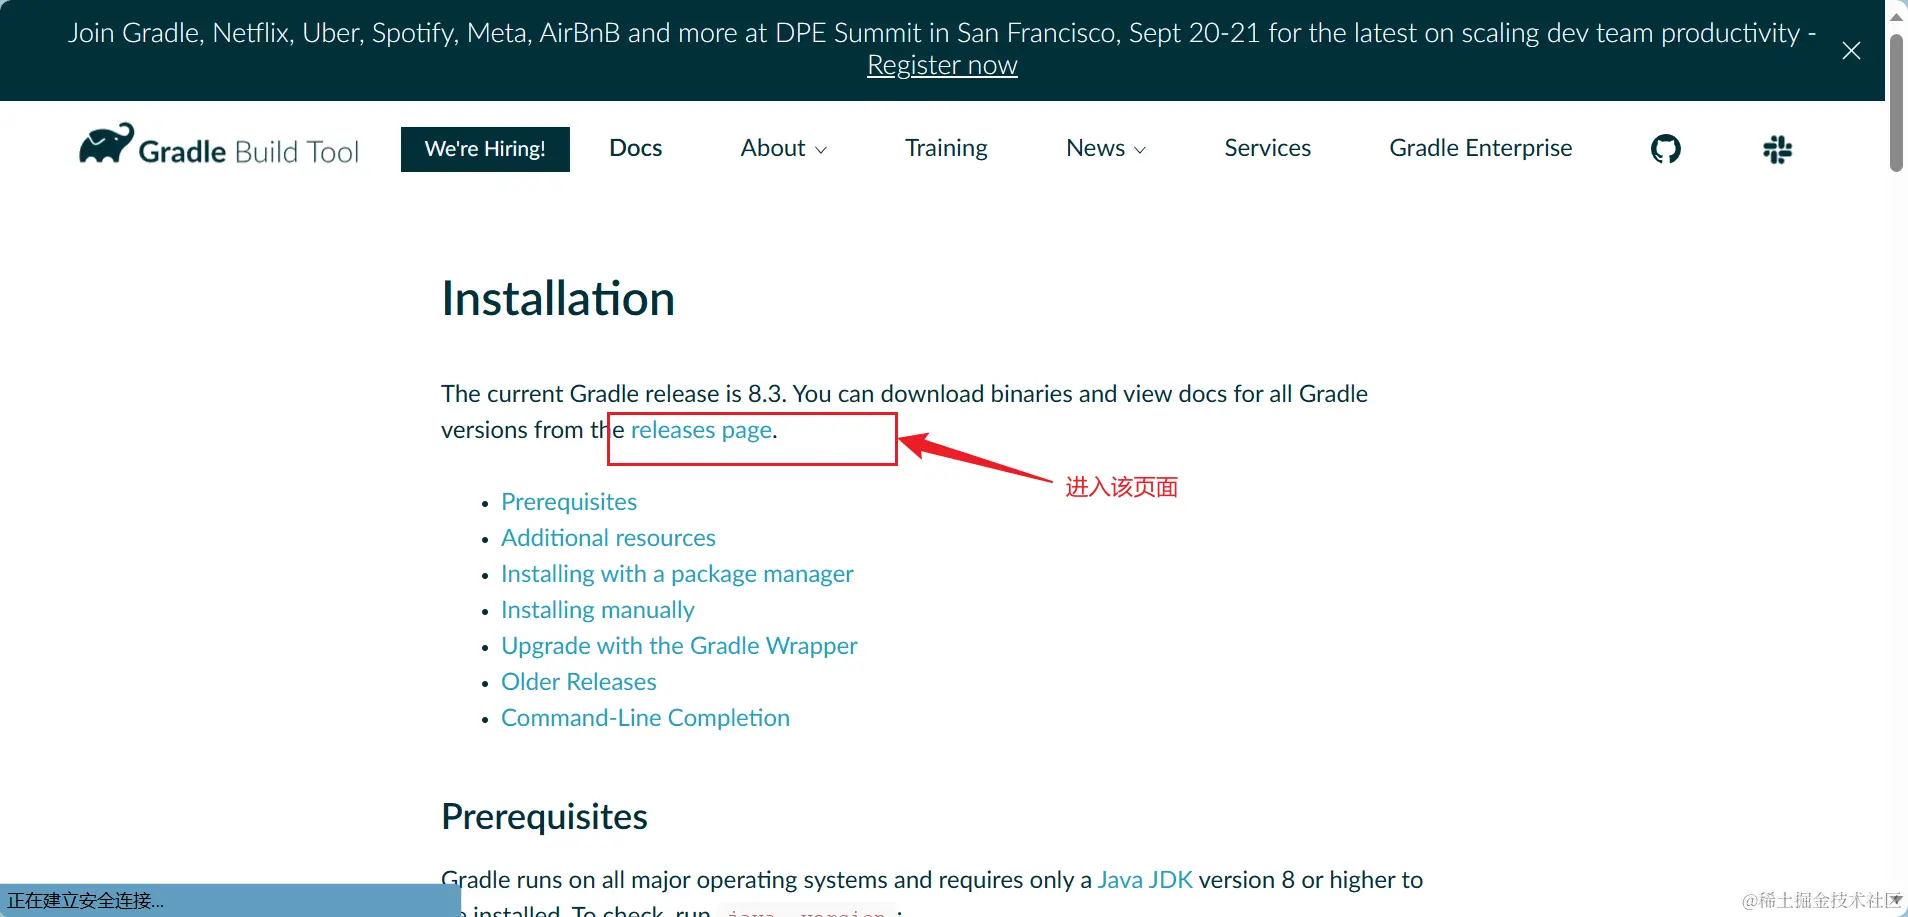Open the Slack community icon
Viewport: 1908px width, 917px height.
1777,149
